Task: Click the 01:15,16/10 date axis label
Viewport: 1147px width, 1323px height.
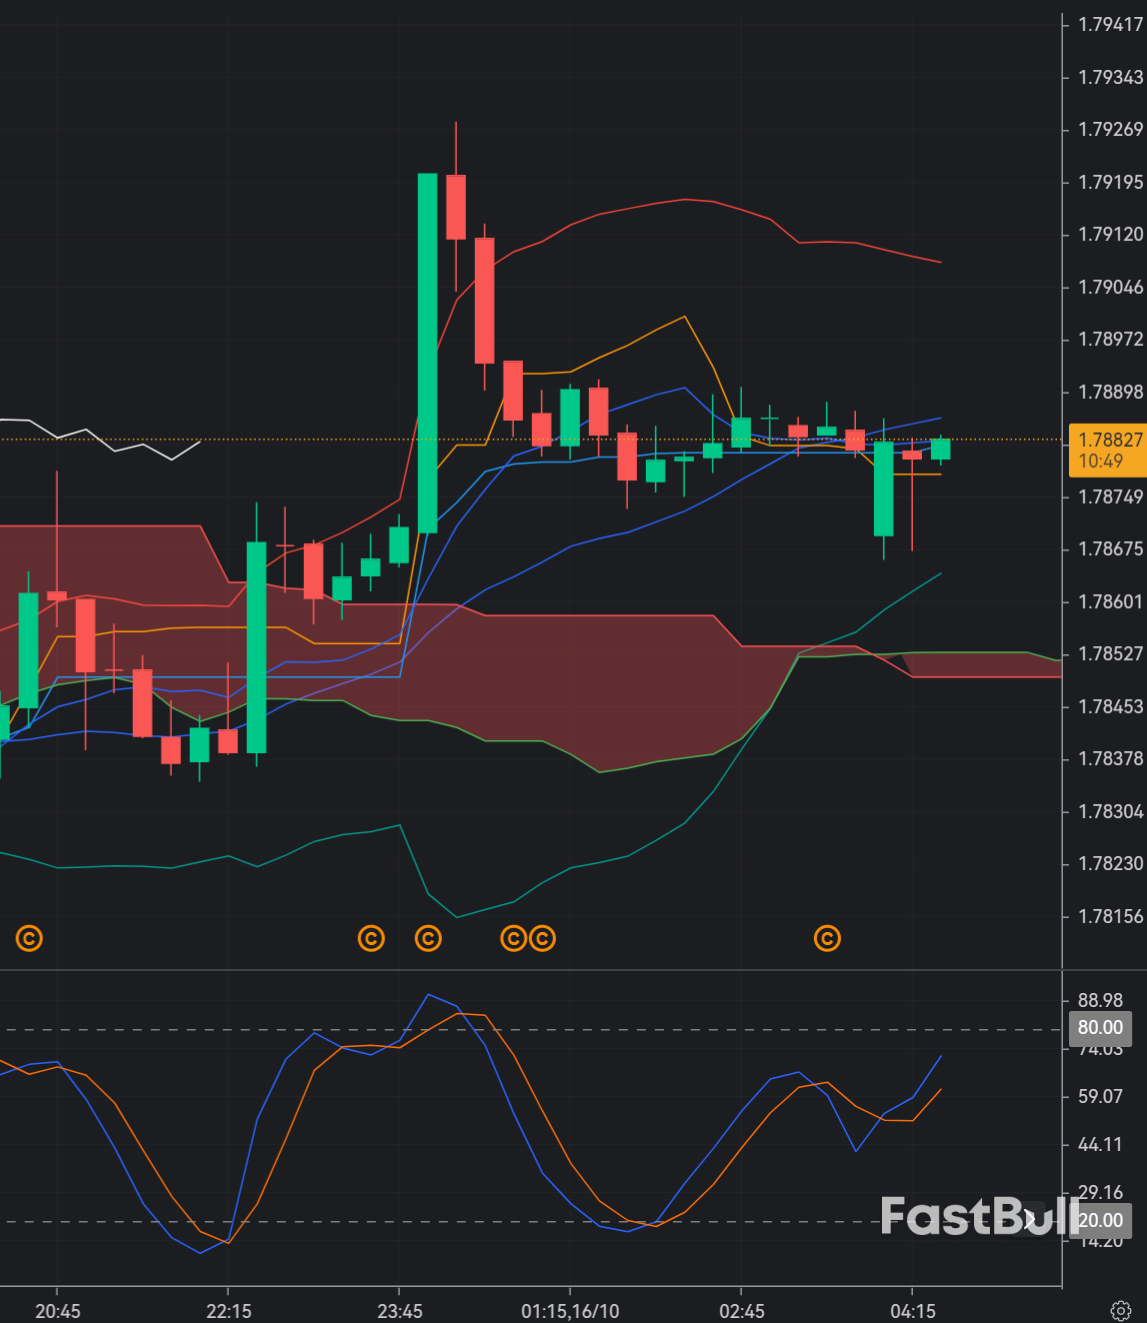Action: pos(570,1310)
